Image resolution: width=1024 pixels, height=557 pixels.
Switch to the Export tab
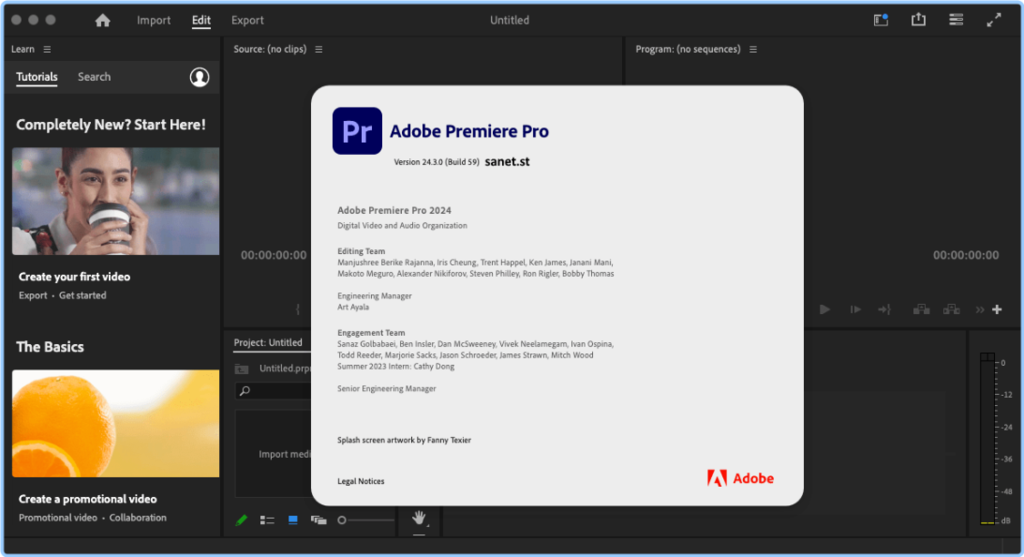(x=248, y=20)
